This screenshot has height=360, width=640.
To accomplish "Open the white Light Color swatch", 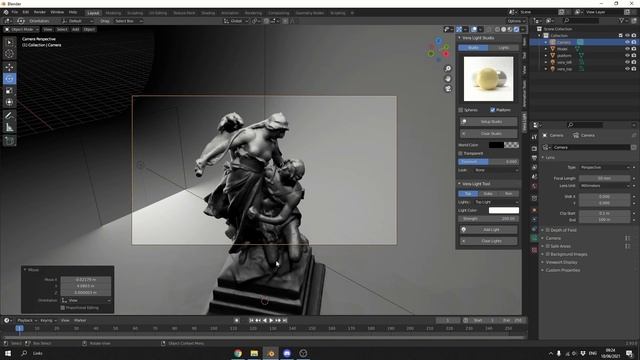I will 504,210.
